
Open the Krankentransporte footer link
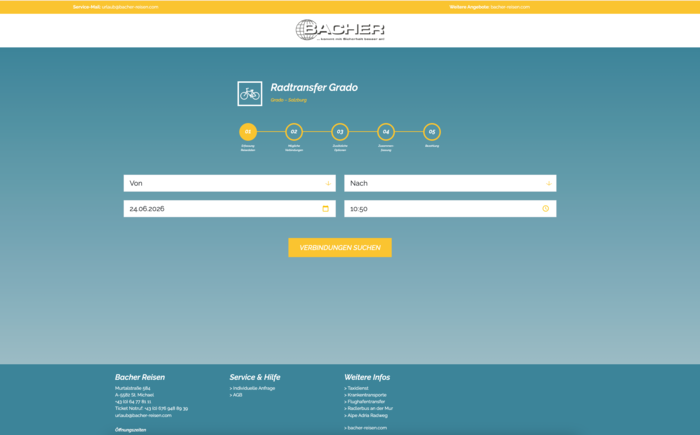coord(367,395)
